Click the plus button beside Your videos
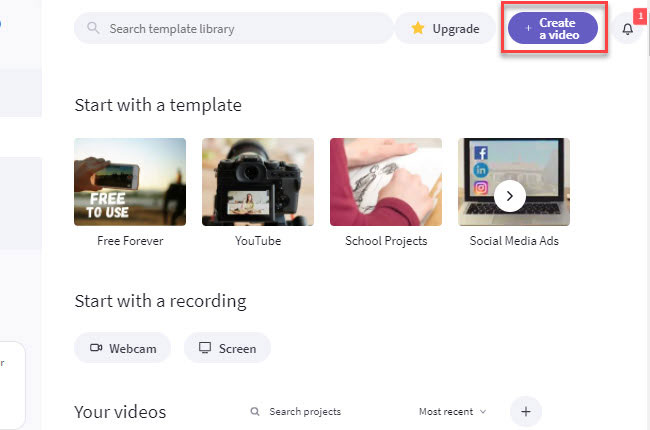650x430 pixels. pos(526,411)
